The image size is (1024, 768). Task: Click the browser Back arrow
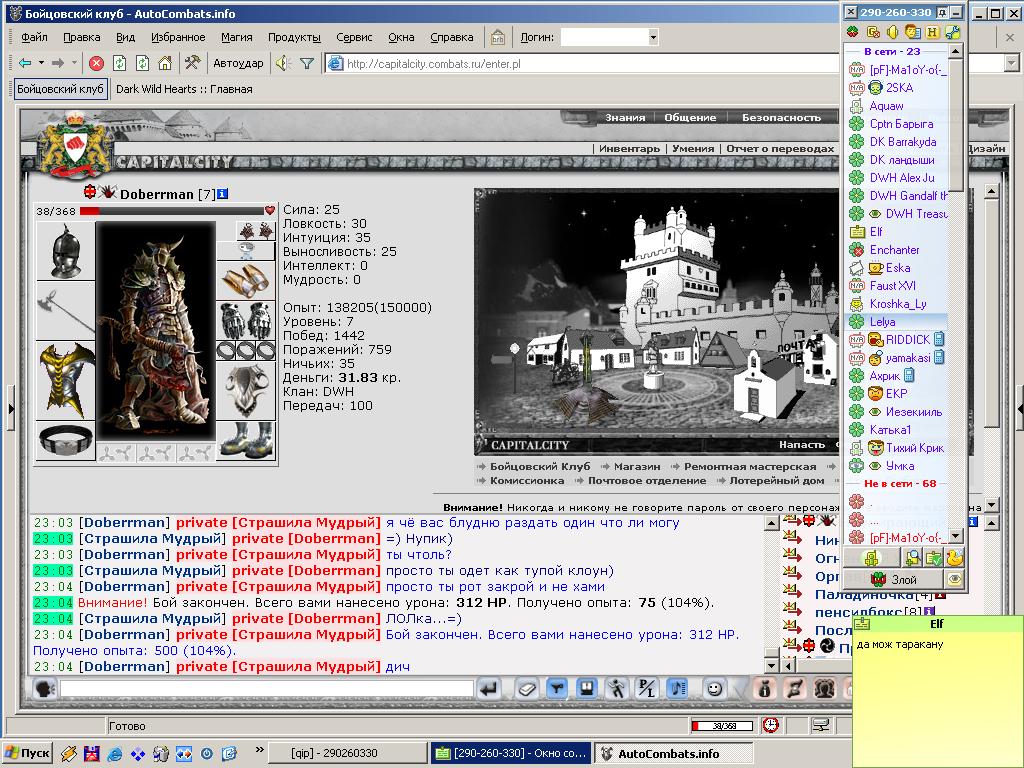pos(25,63)
